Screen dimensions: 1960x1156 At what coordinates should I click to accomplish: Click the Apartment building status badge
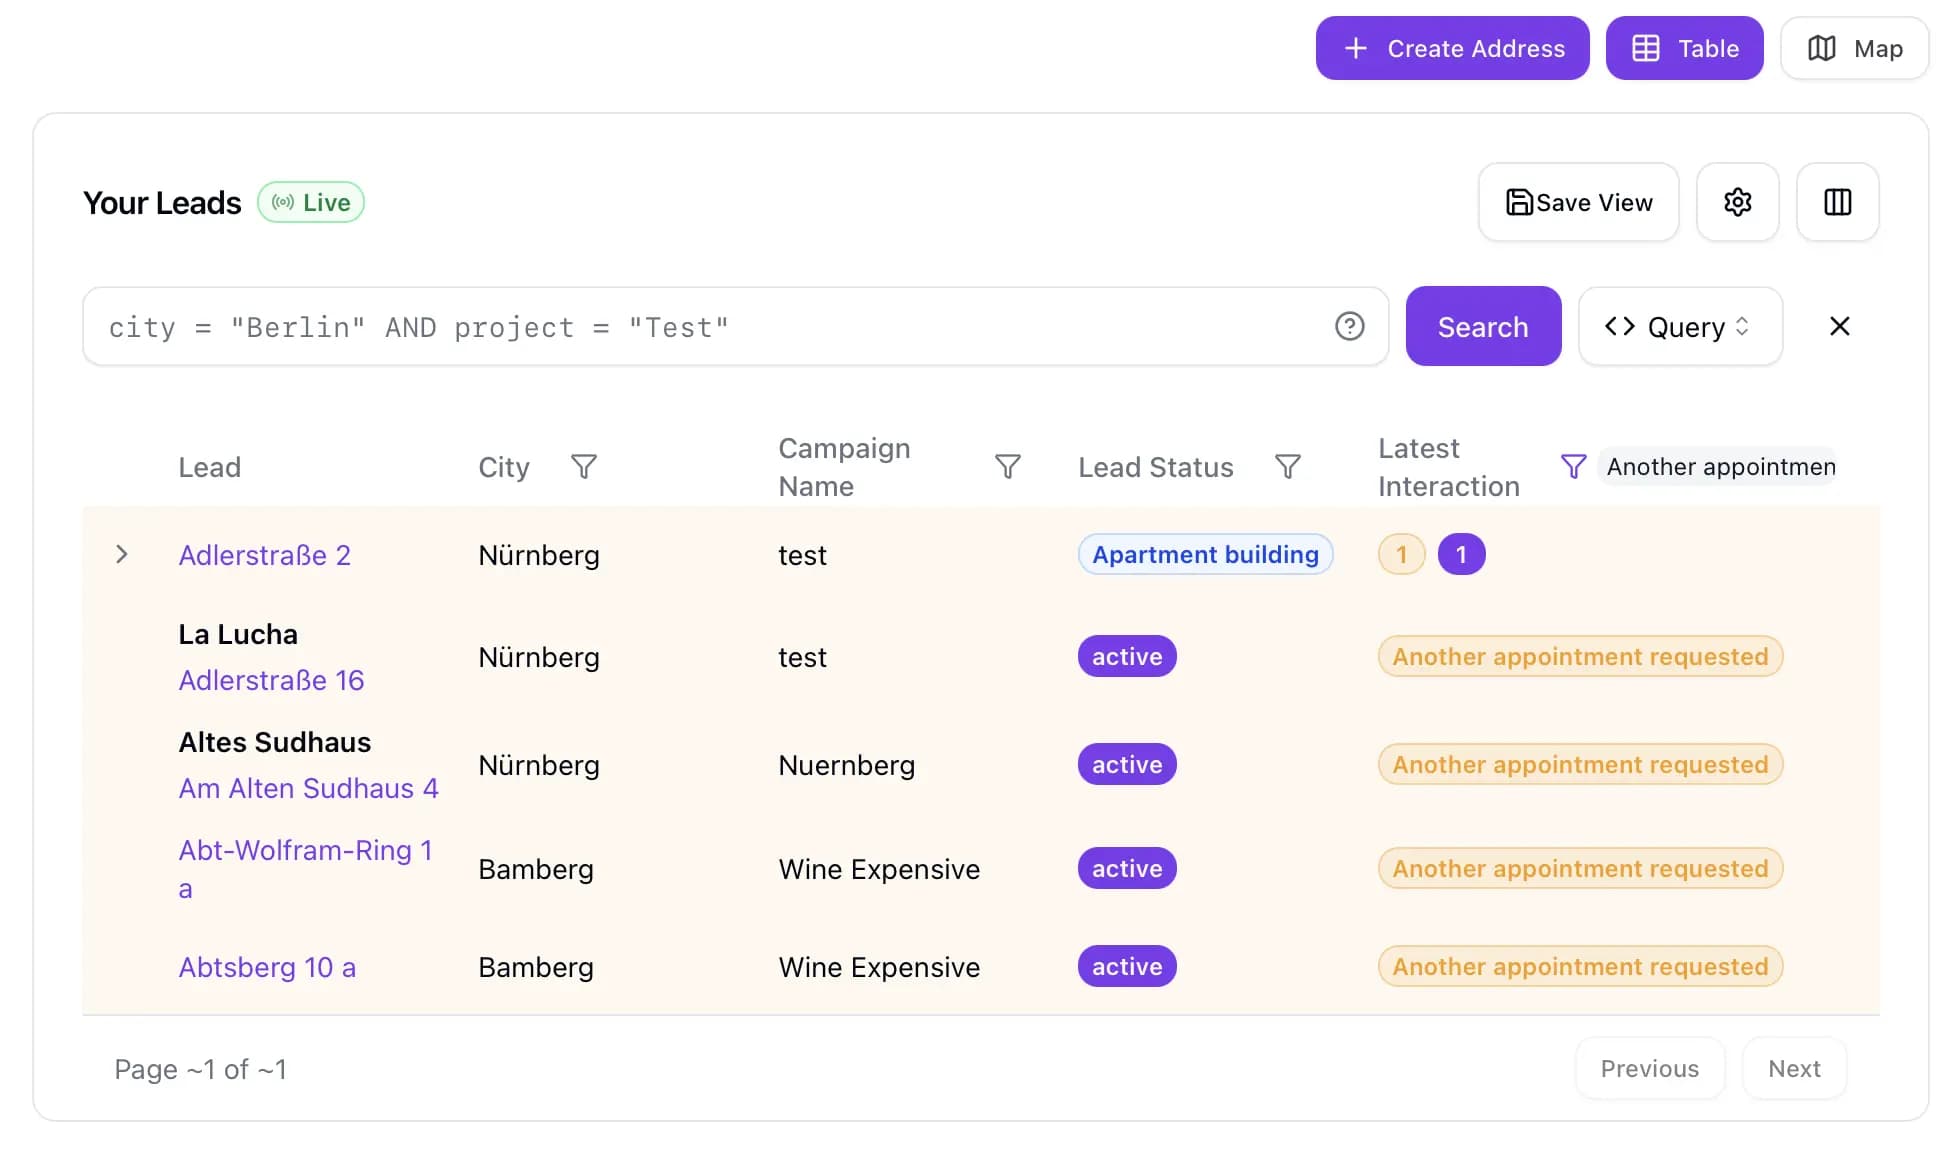(x=1204, y=554)
